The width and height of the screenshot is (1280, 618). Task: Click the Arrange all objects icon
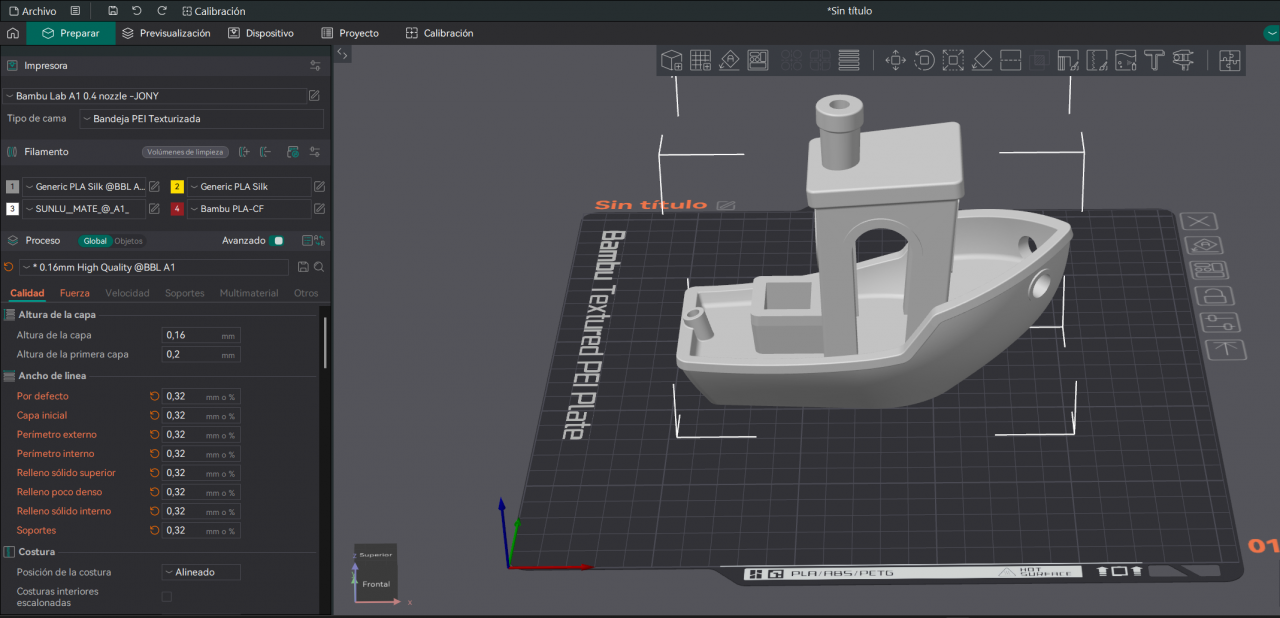758,61
